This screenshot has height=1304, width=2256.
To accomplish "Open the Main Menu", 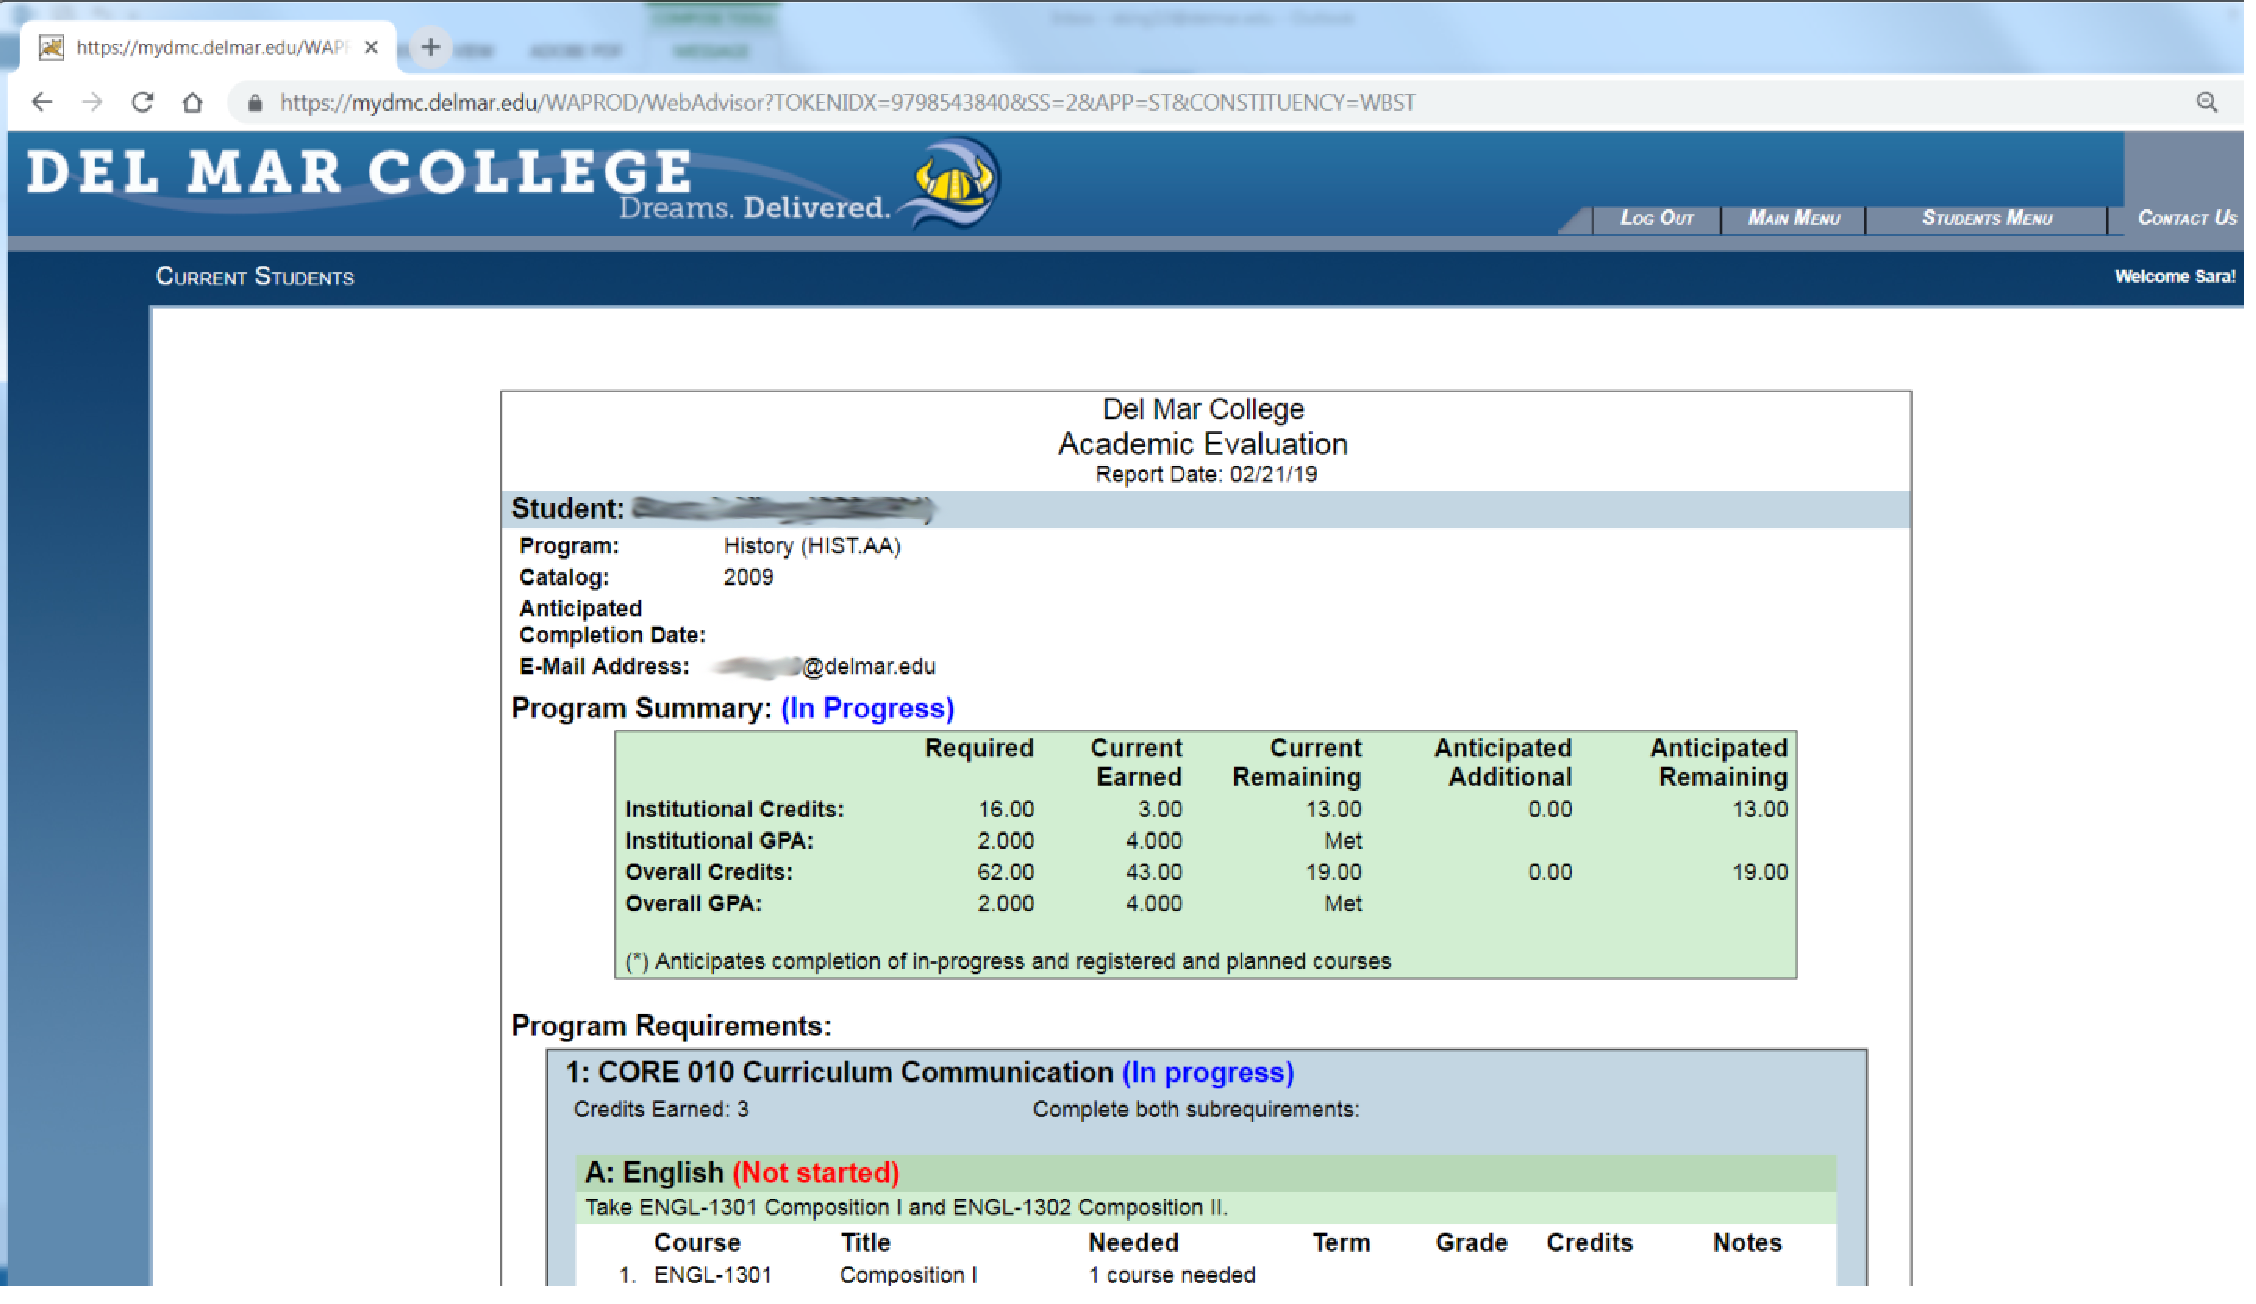I will coord(1794,218).
